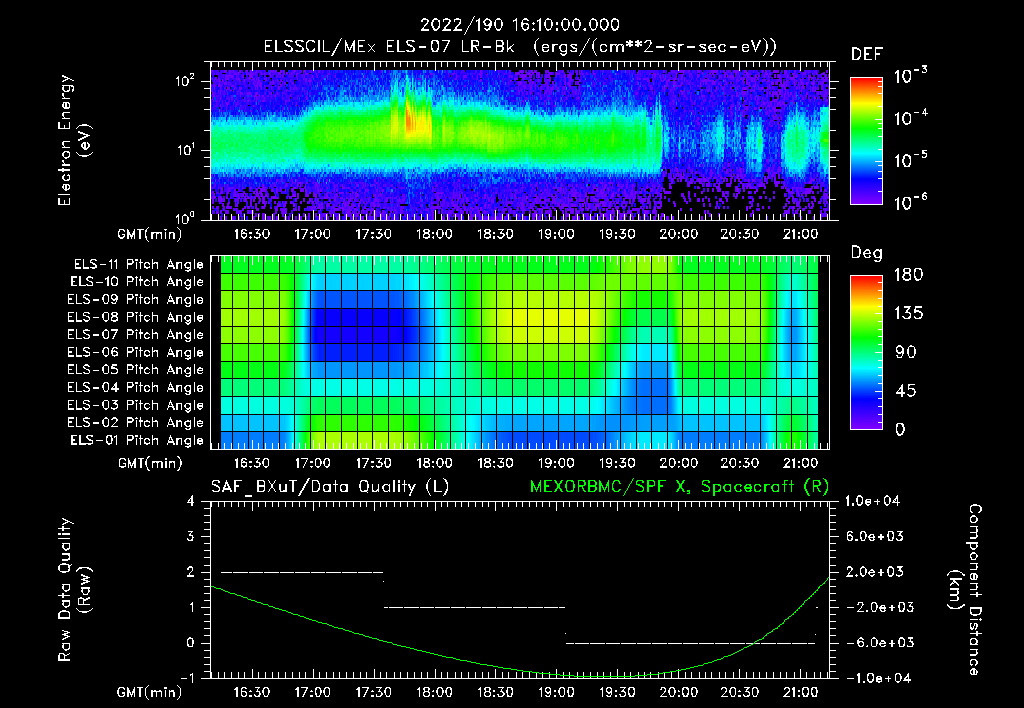Select the ELS-01 Pitch Angle row label

137,440
